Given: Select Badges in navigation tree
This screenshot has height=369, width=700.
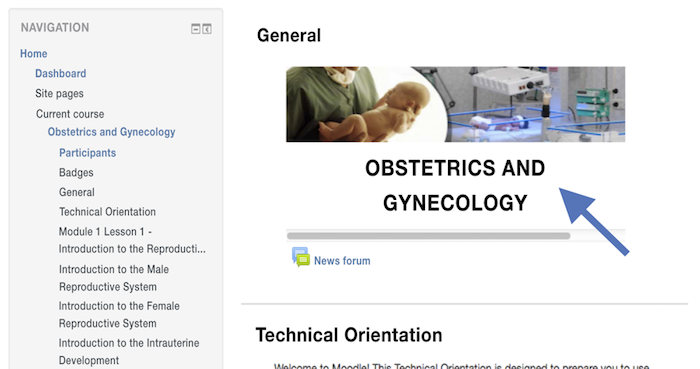Looking at the screenshot, I should [76, 173].
